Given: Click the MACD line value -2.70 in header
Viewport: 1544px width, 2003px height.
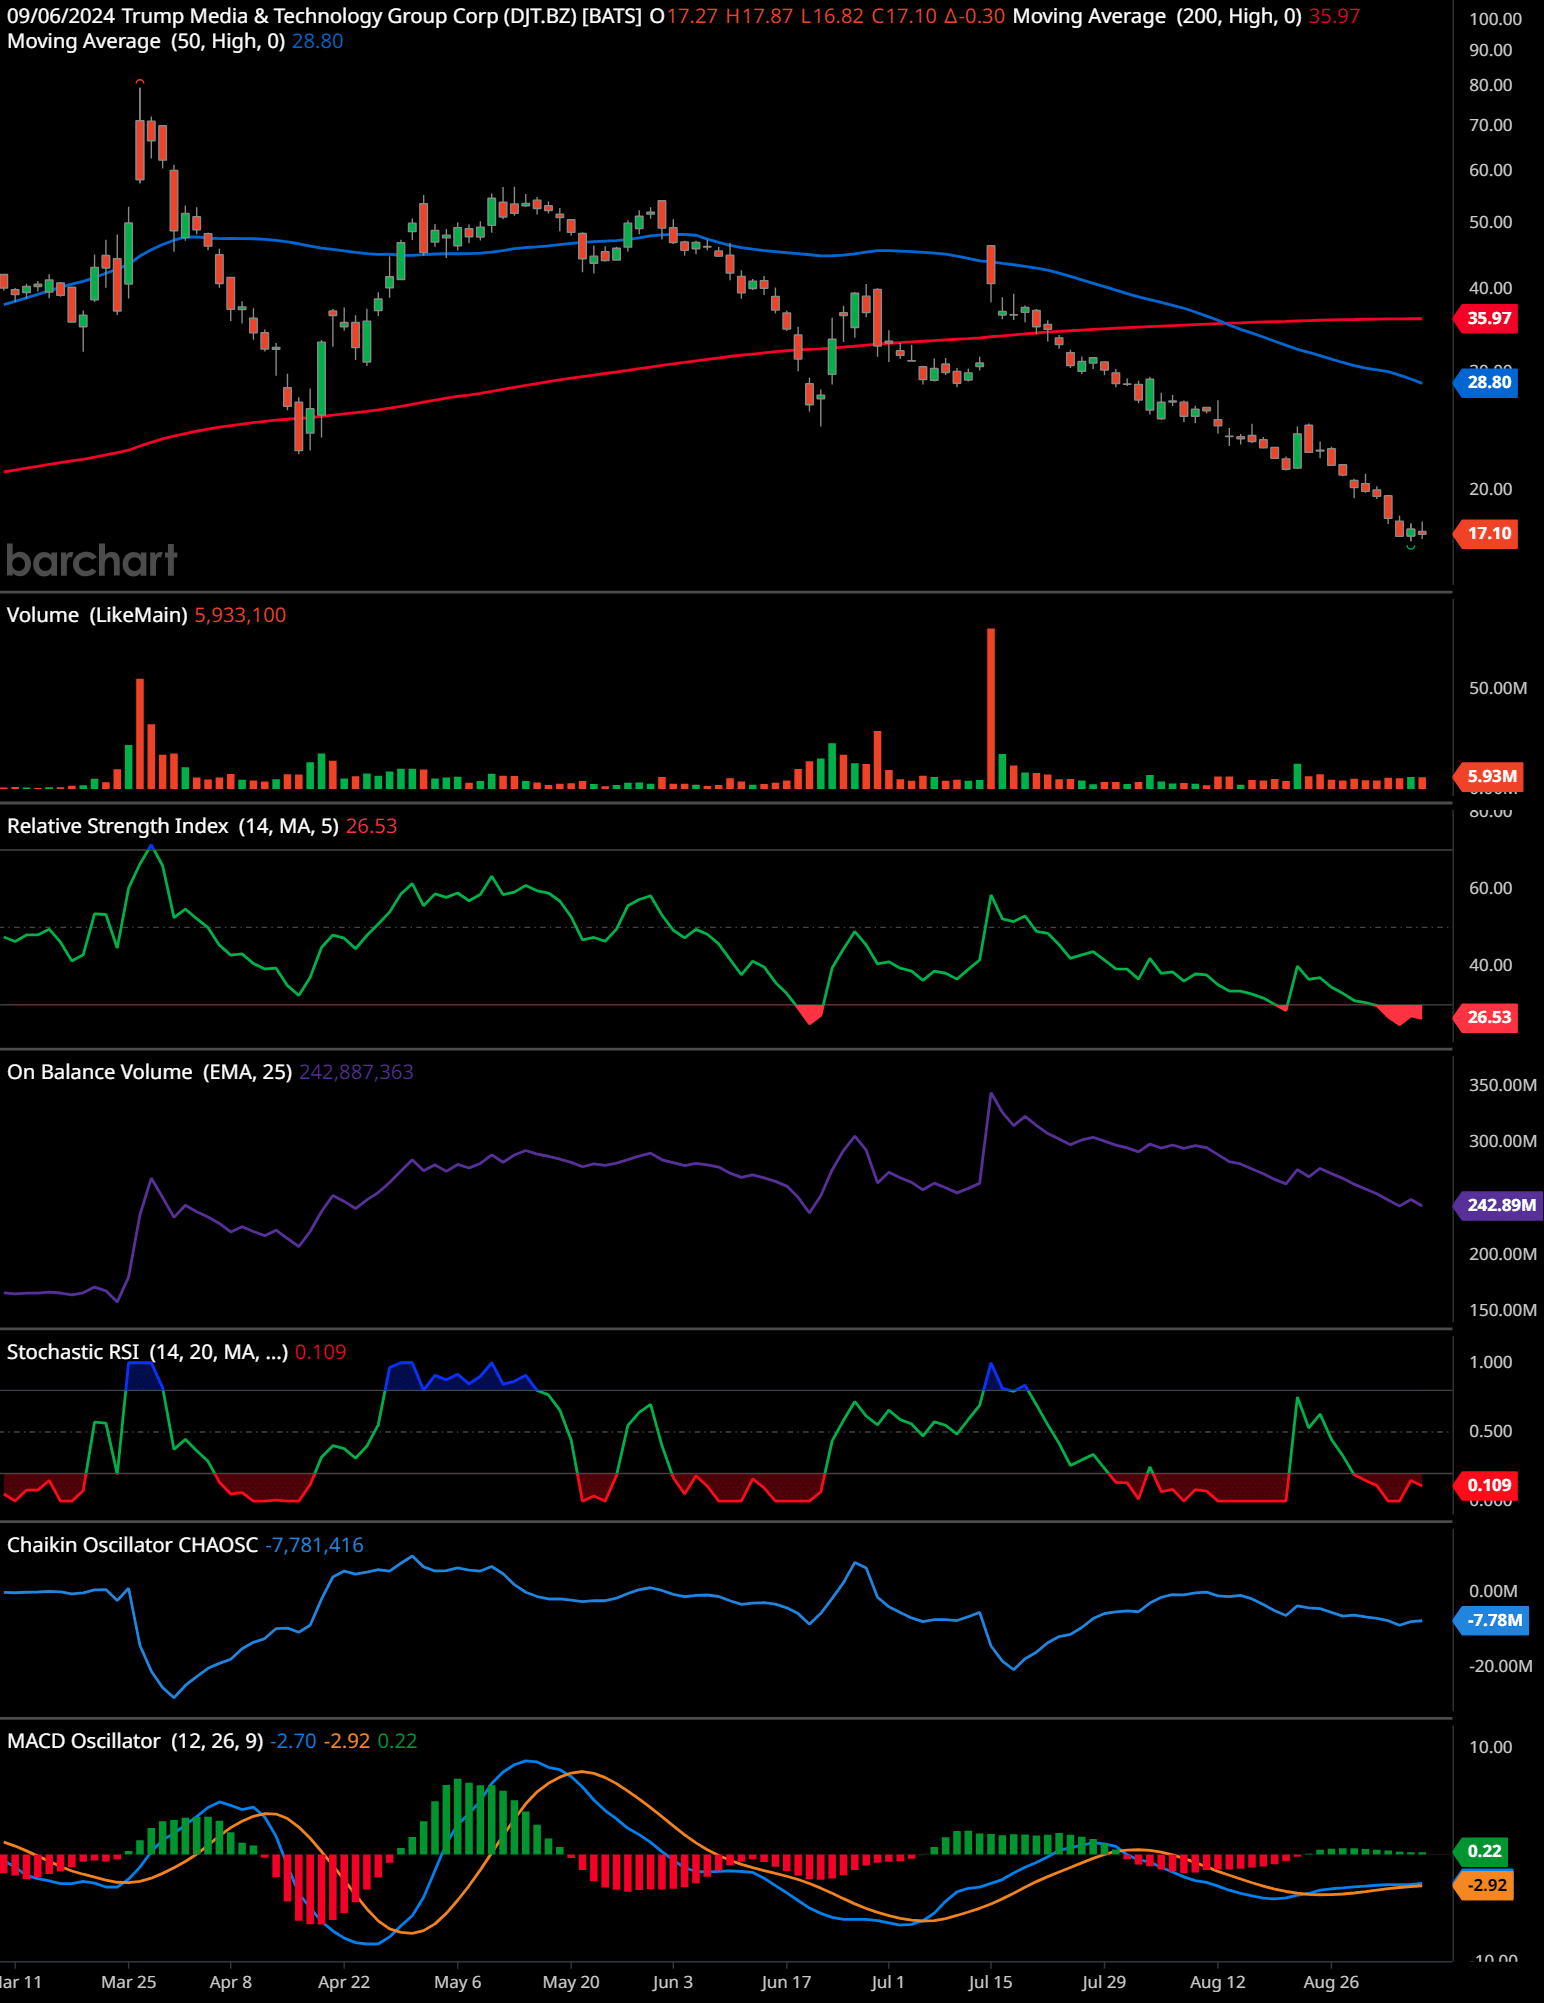Looking at the screenshot, I should [293, 1741].
